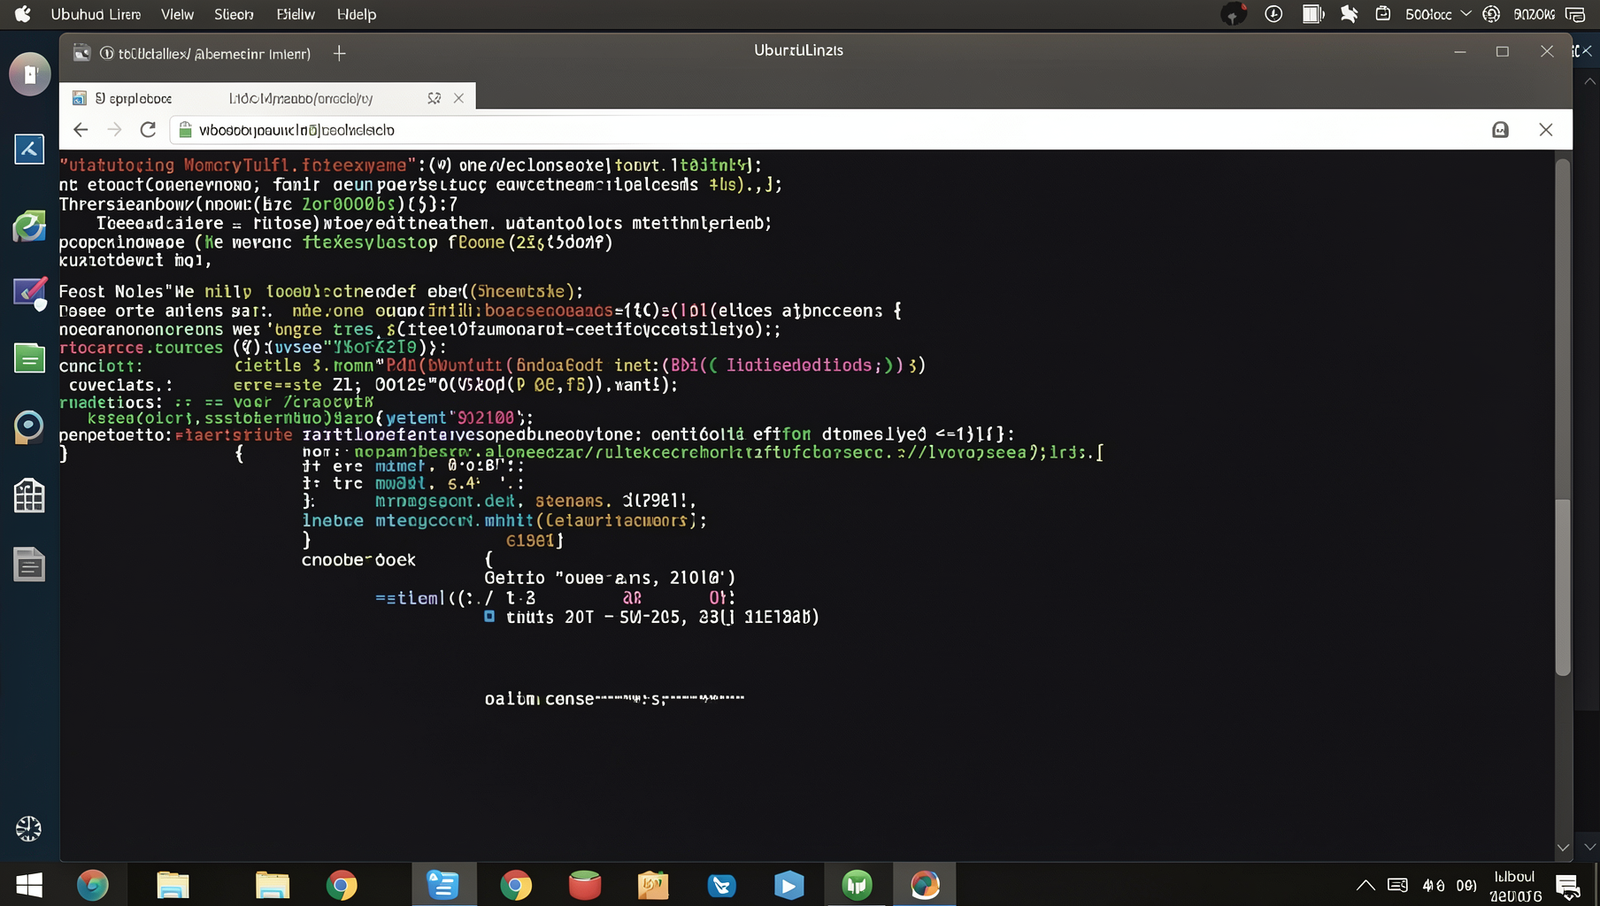Click the text '=stleml'
Screen dimensions: 1600x906
[410, 598]
